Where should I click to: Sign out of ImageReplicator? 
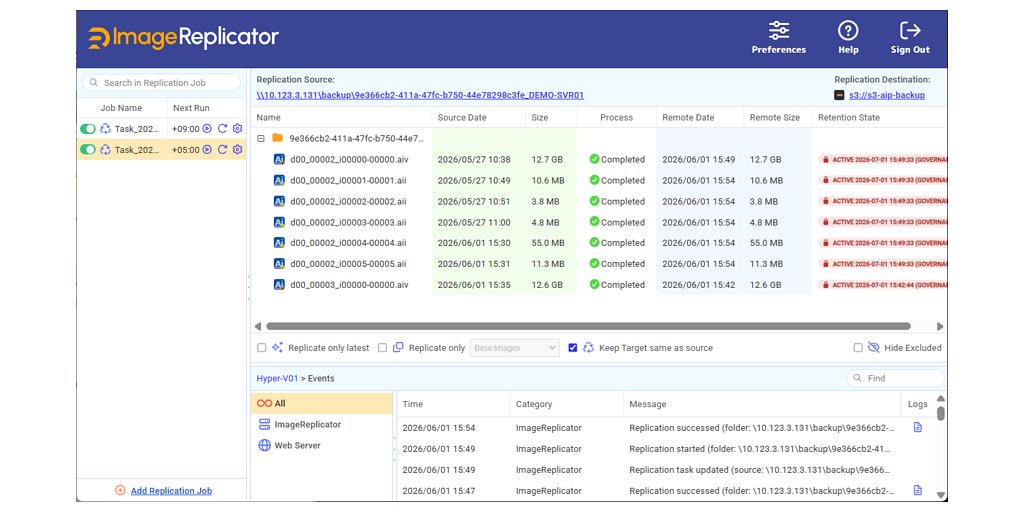tap(910, 38)
